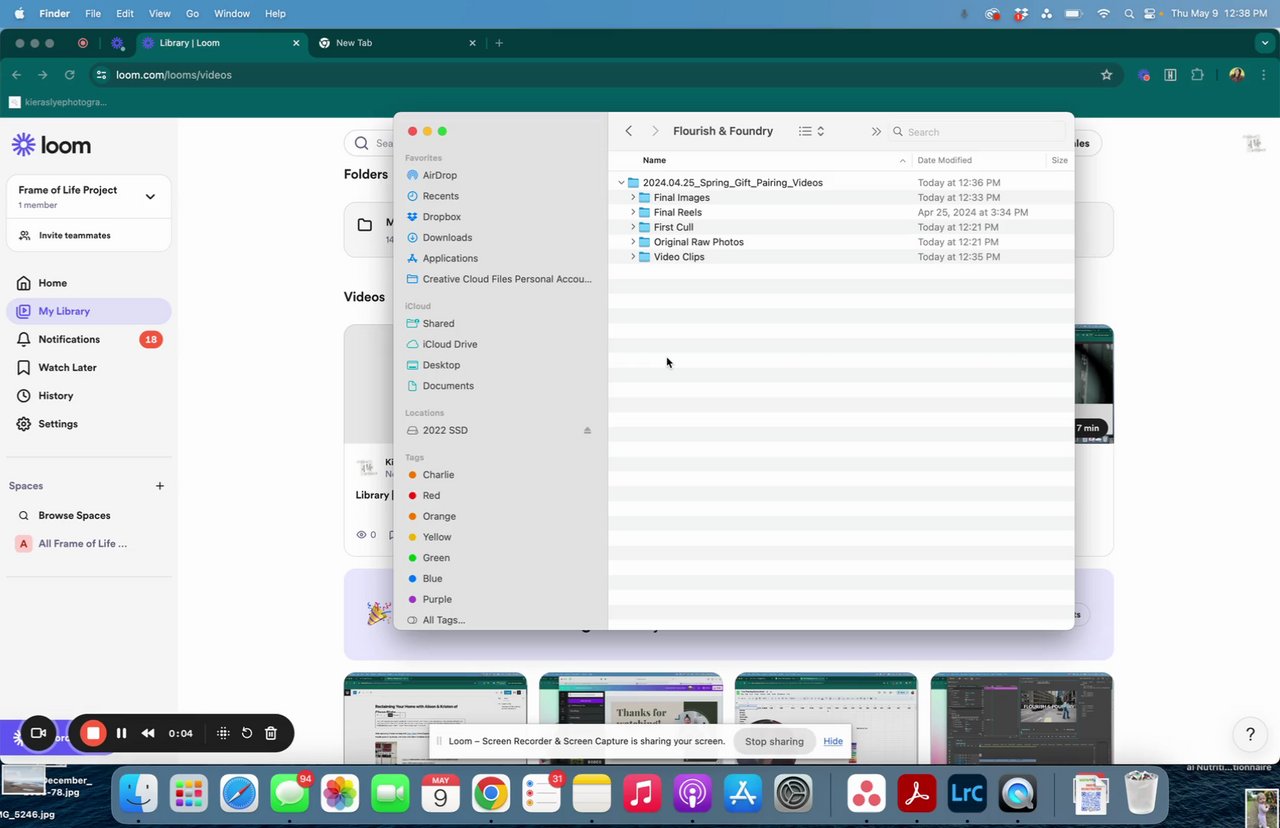Open the File menu
This screenshot has height=828, width=1280.
tap(93, 14)
